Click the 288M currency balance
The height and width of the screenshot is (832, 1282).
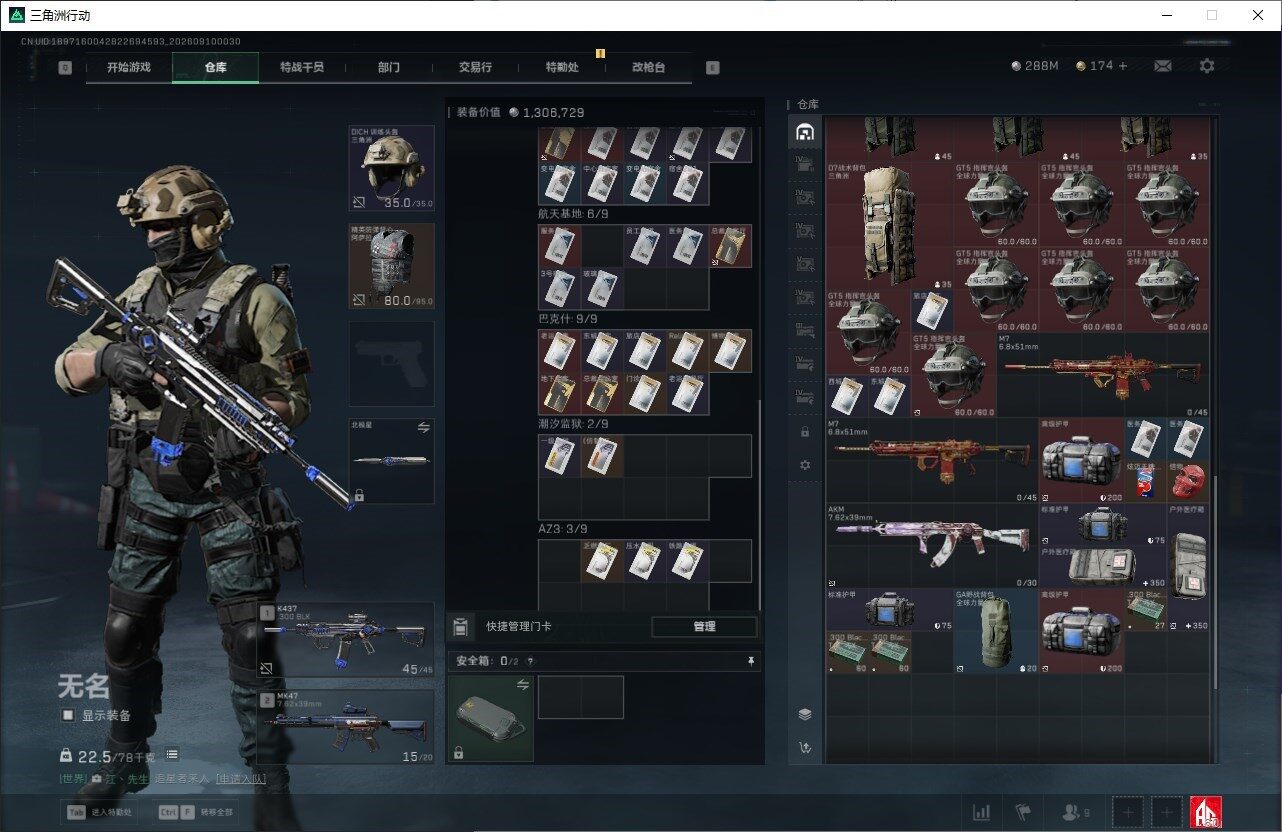[1034, 66]
